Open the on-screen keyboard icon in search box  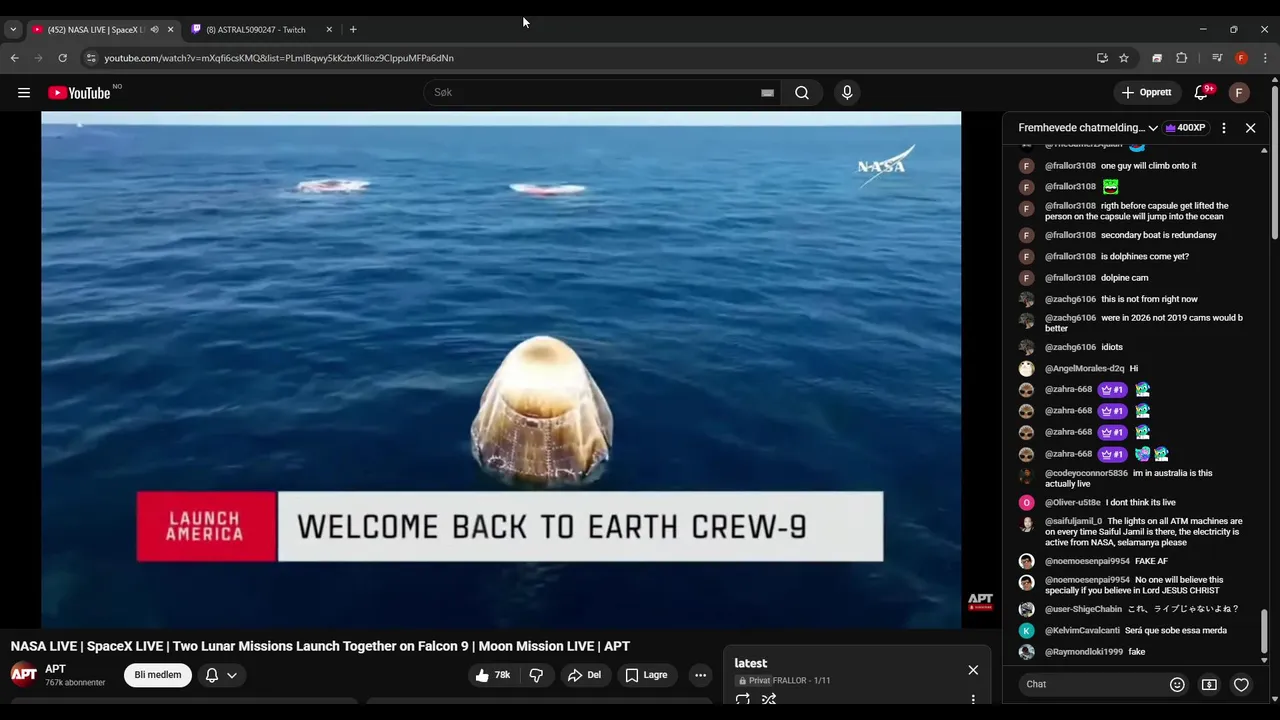(x=767, y=93)
